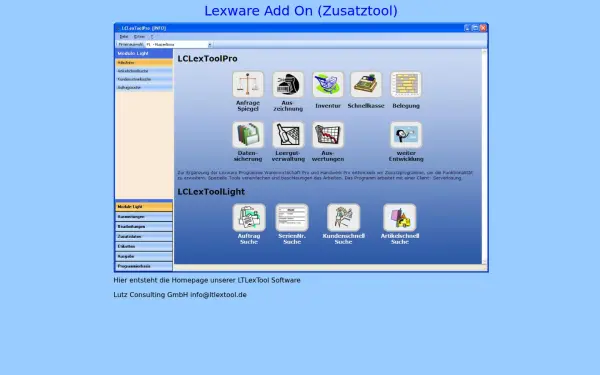This screenshot has height=375, width=600.
Task: Open the Auszeichnung barcode icon
Action: click(x=288, y=84)
